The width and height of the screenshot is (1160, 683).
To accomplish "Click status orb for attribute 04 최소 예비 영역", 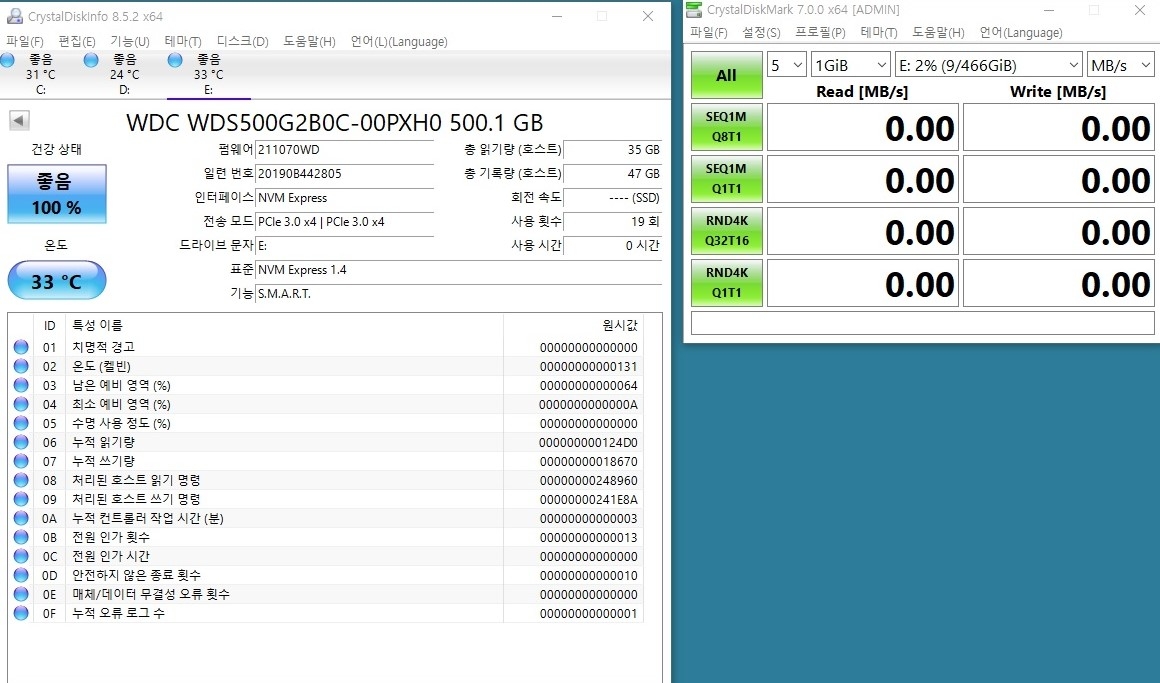I will click(x=21, y=404).
